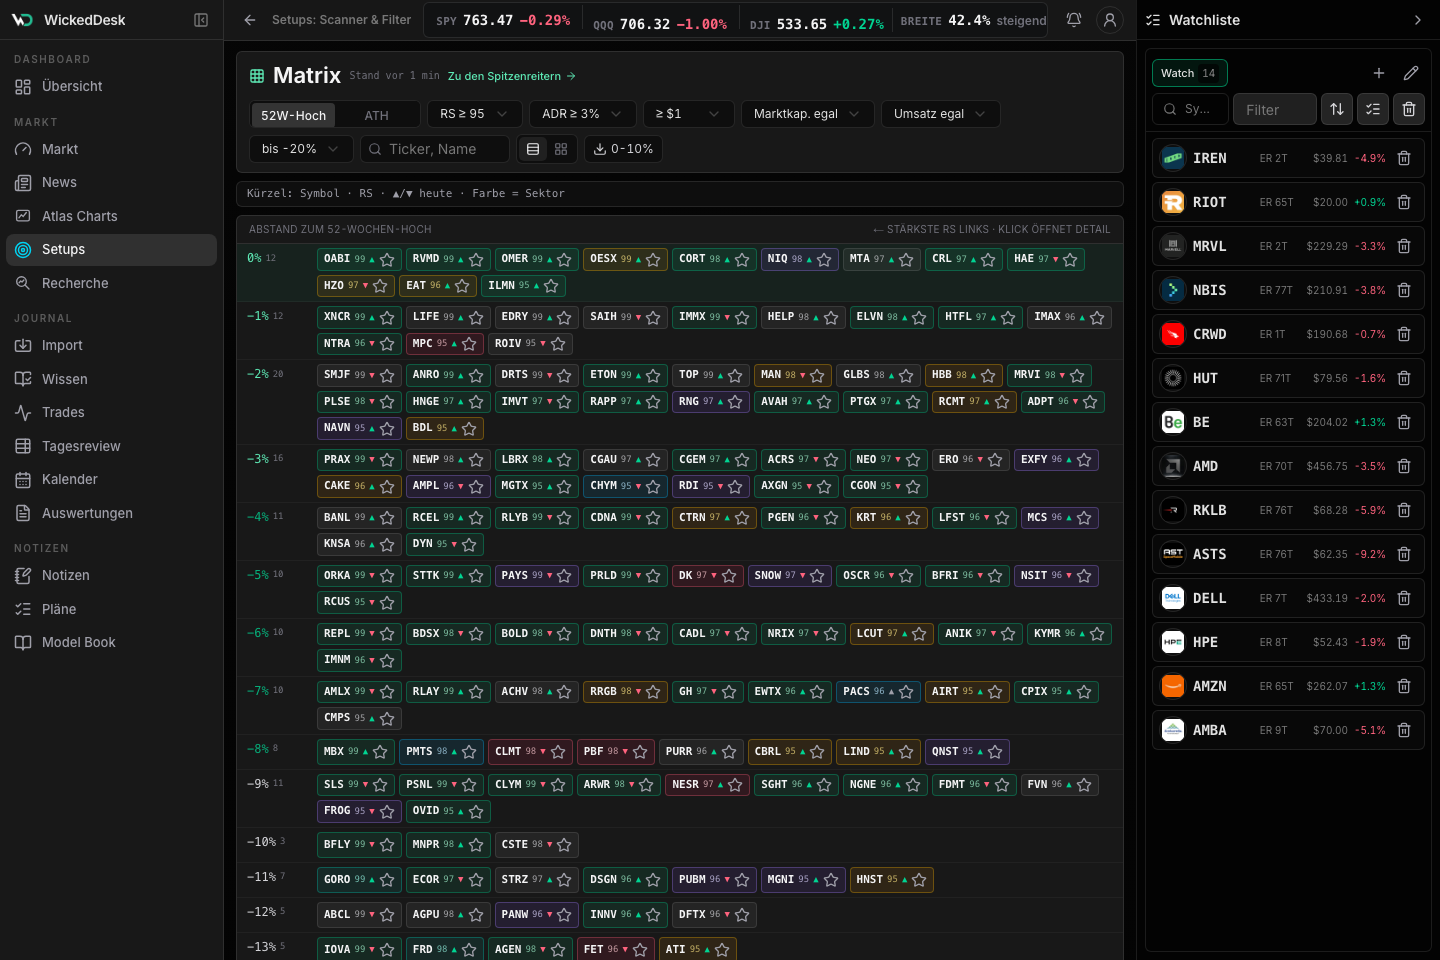Screen dimensions: 1440x960
Task: Open ≥ $1 price dropdown
Action: (688, 114)
